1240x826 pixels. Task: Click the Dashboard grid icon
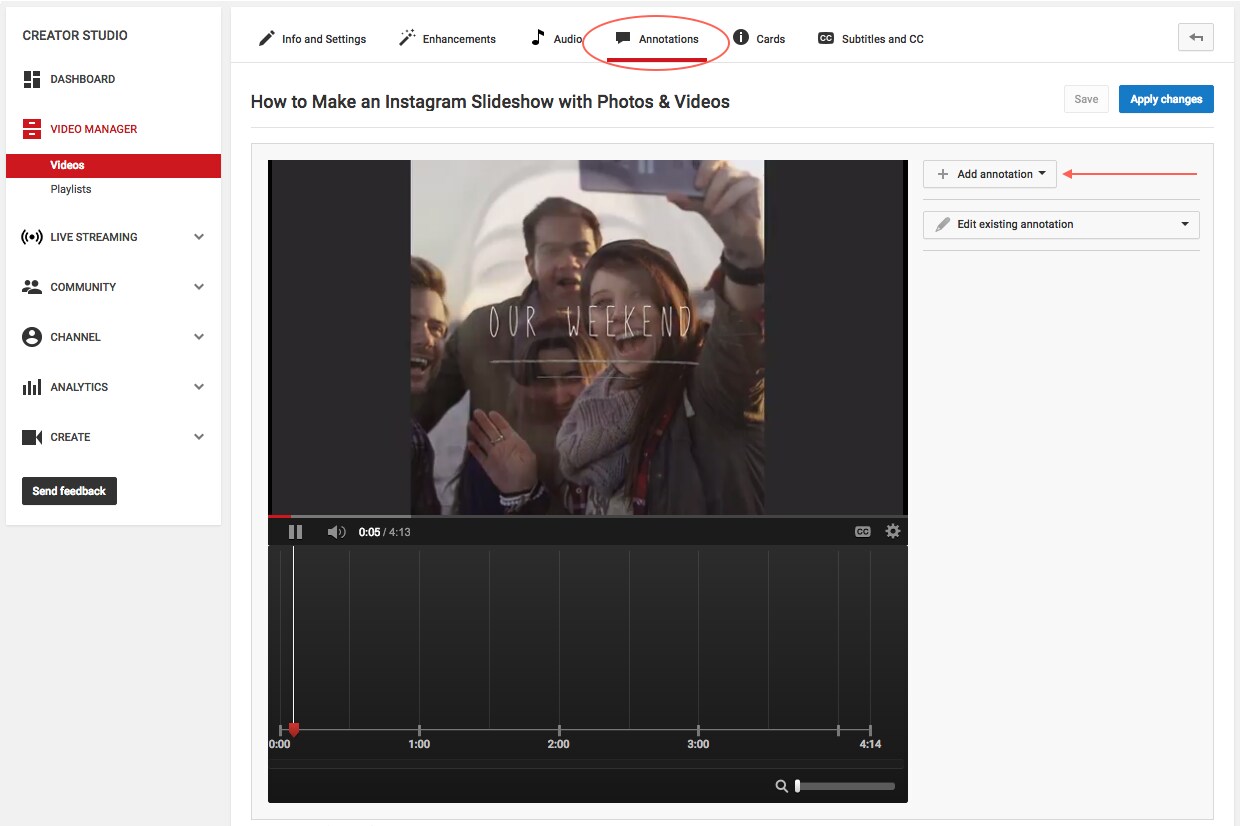pos(32,79)
